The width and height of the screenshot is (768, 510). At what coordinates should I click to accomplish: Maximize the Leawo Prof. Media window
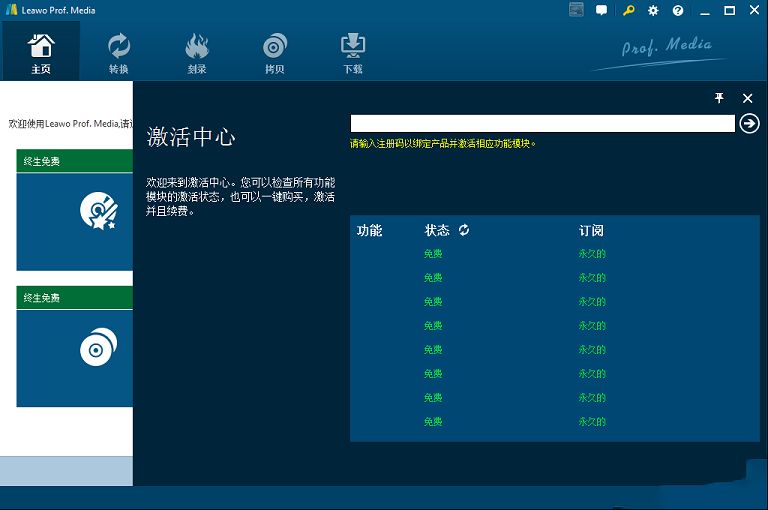pyautogui.click(x=729, y=10)
